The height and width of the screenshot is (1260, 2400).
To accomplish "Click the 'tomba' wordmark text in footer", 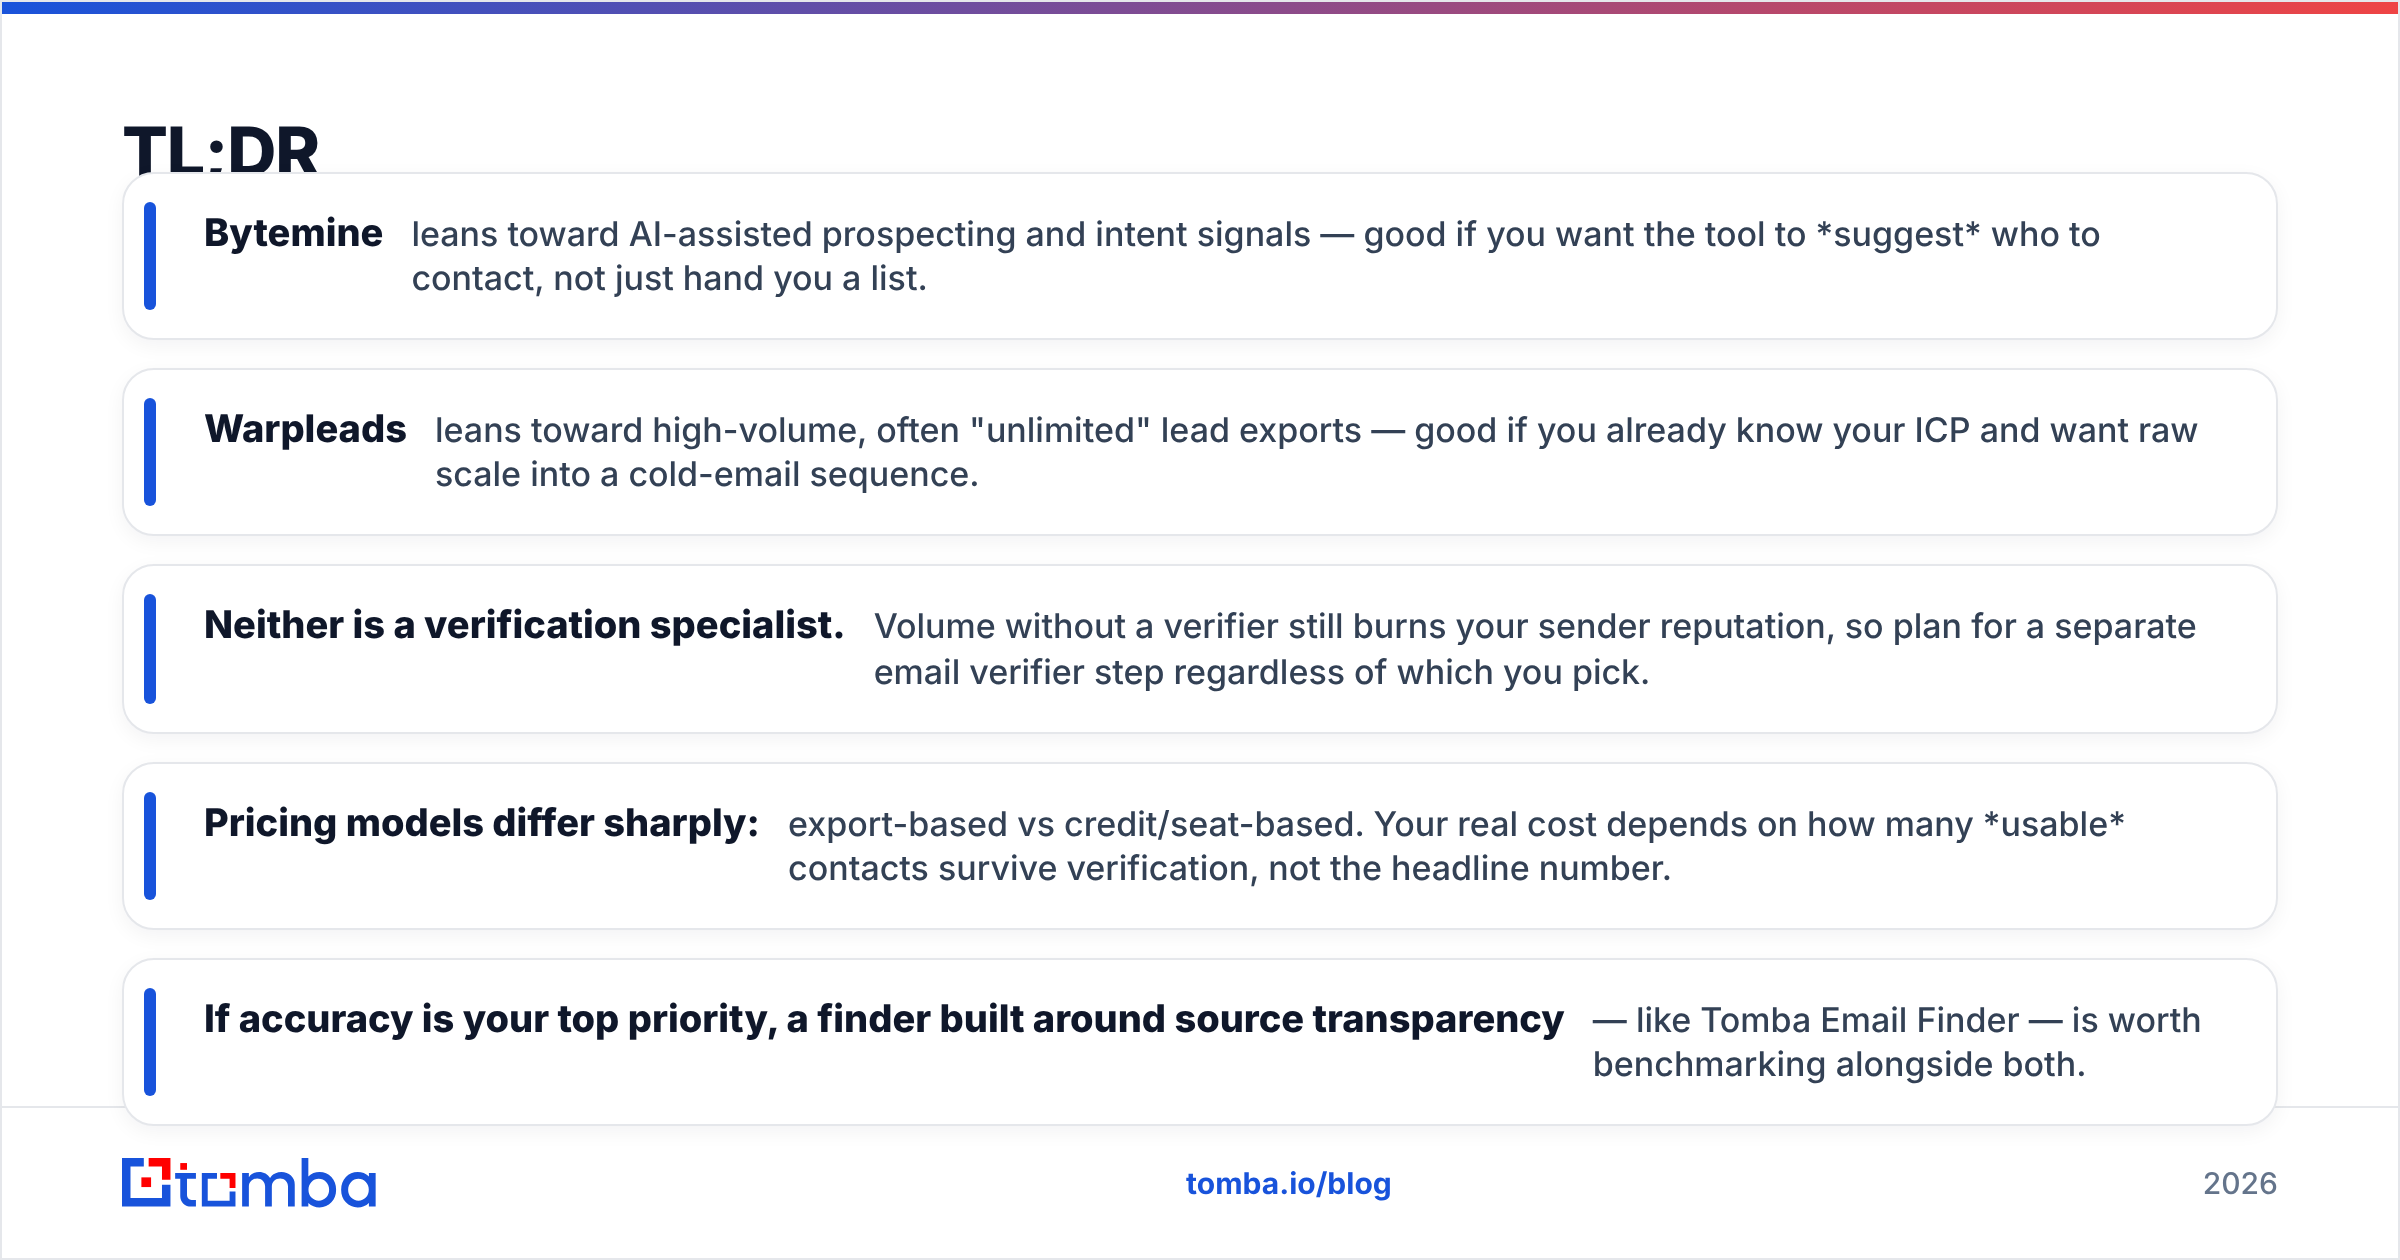I will (277, 1184).
